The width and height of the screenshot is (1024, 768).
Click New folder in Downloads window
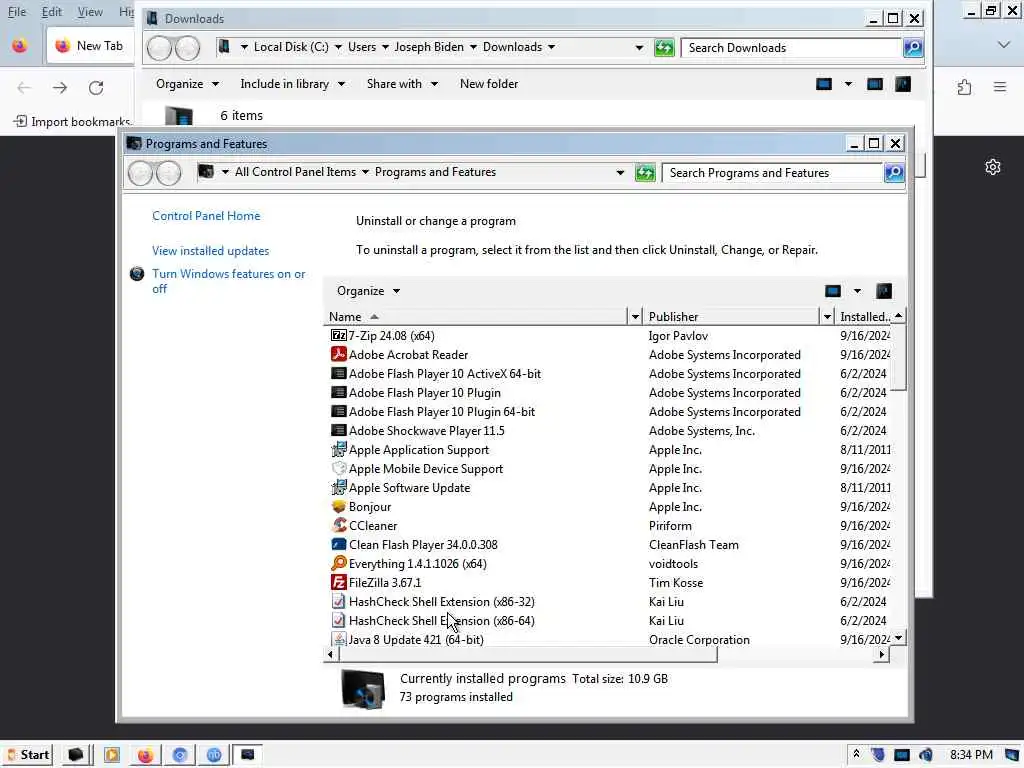tap(489, 84)
